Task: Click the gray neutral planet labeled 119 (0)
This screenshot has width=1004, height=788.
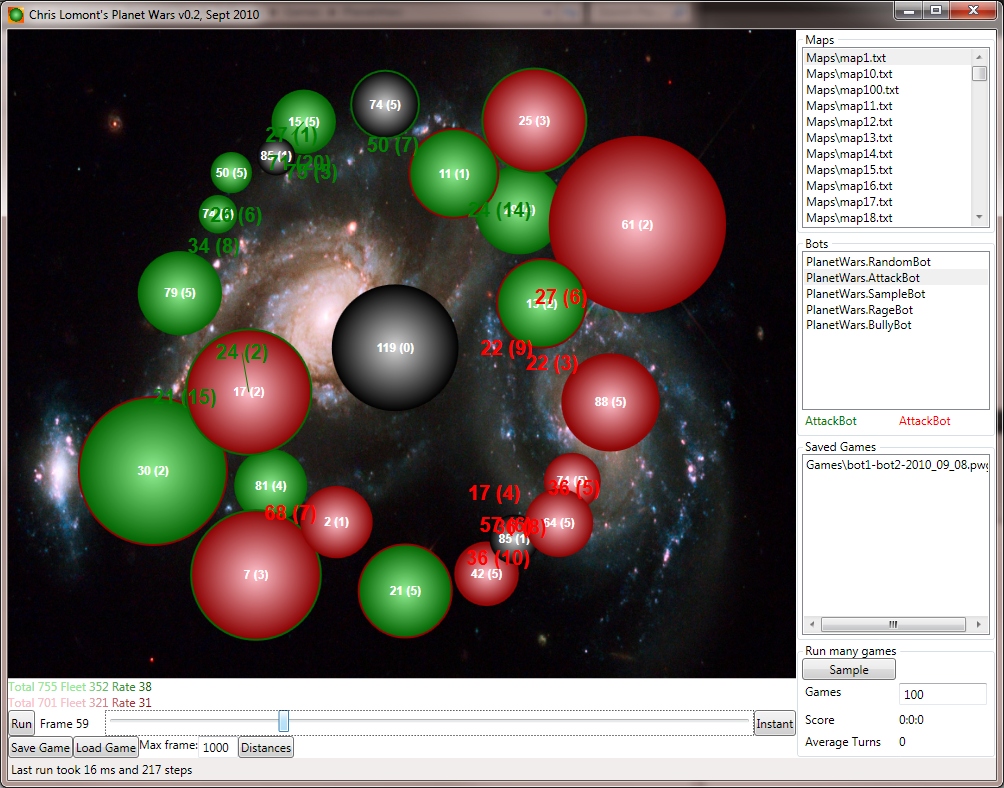Action: tap(394, 347)
